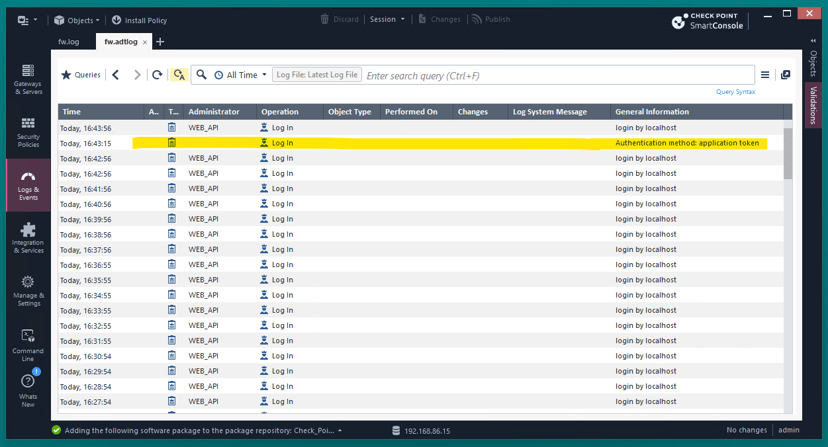Image resolution: width=828 pixels, height=447 pixels.
Task: Open the Security Policies view
Action: pyautogui.click(x=28, y=132)
